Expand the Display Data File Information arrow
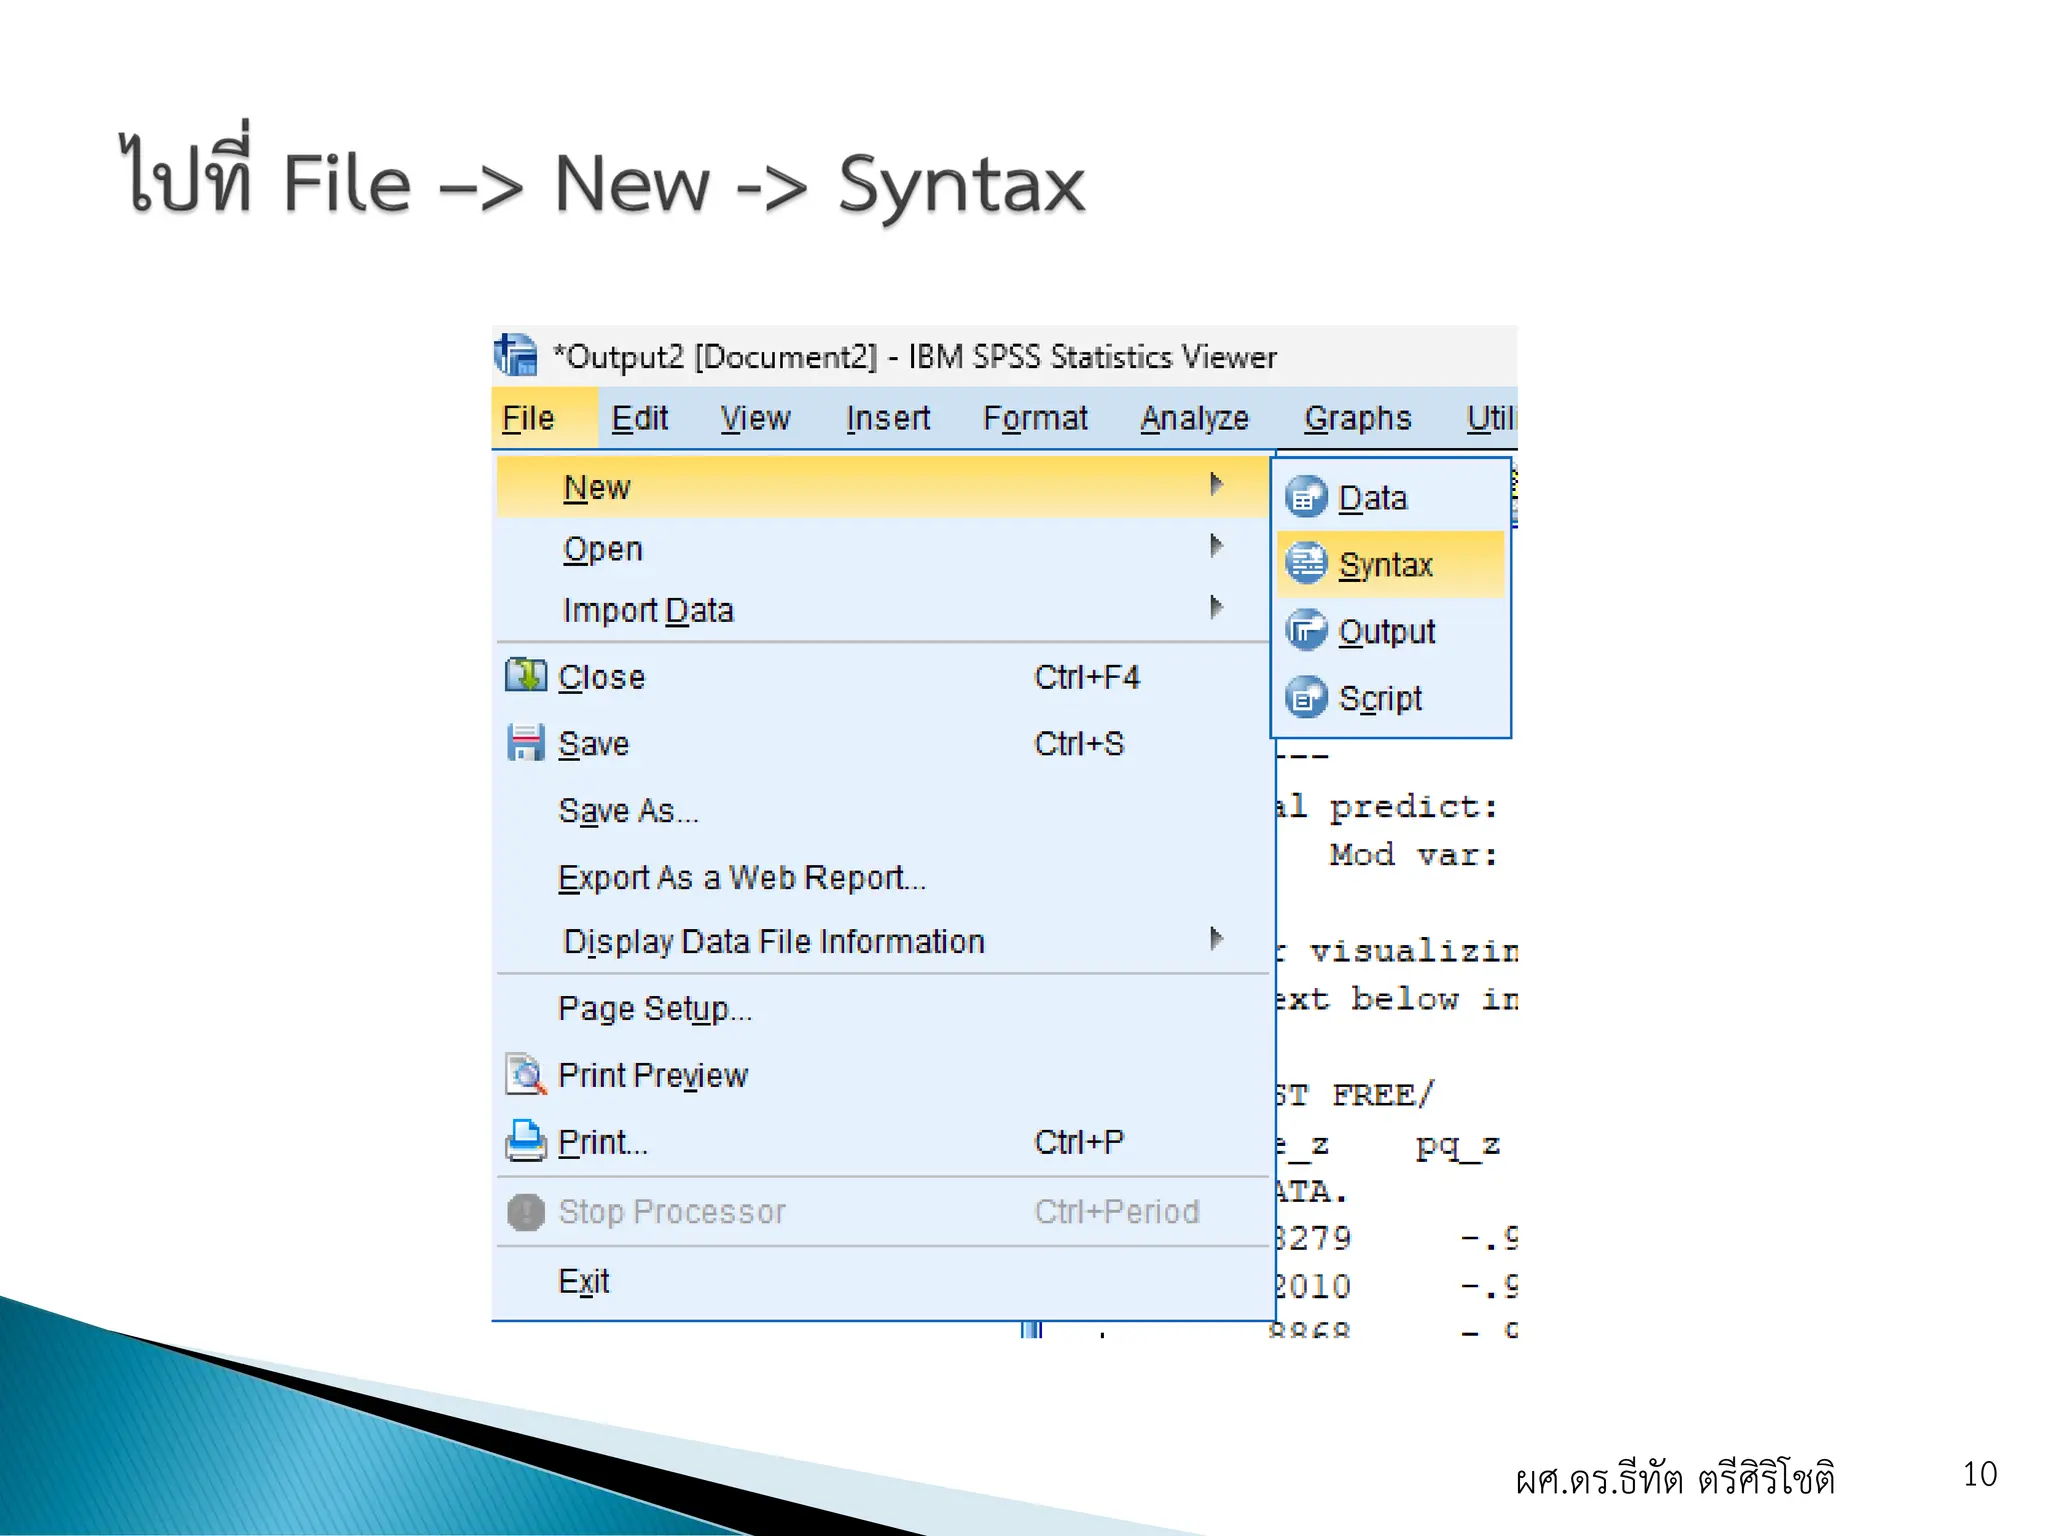The image size is (2048, 1536). 1216,939
